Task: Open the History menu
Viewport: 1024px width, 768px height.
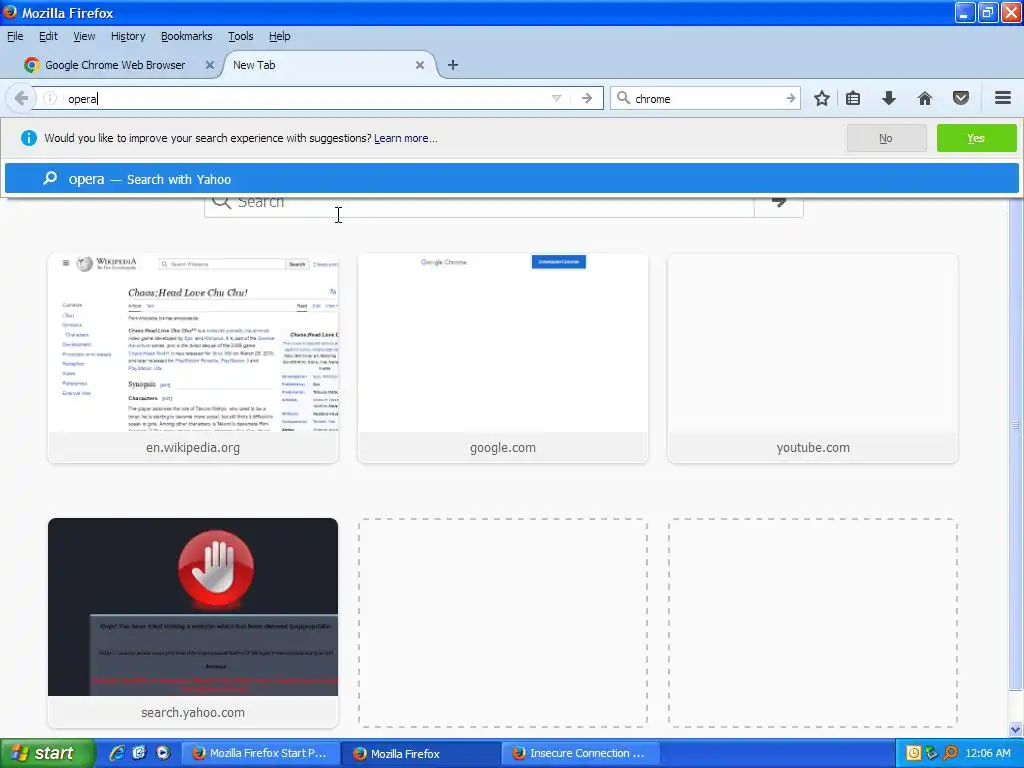Action: [x=128, y=36]
